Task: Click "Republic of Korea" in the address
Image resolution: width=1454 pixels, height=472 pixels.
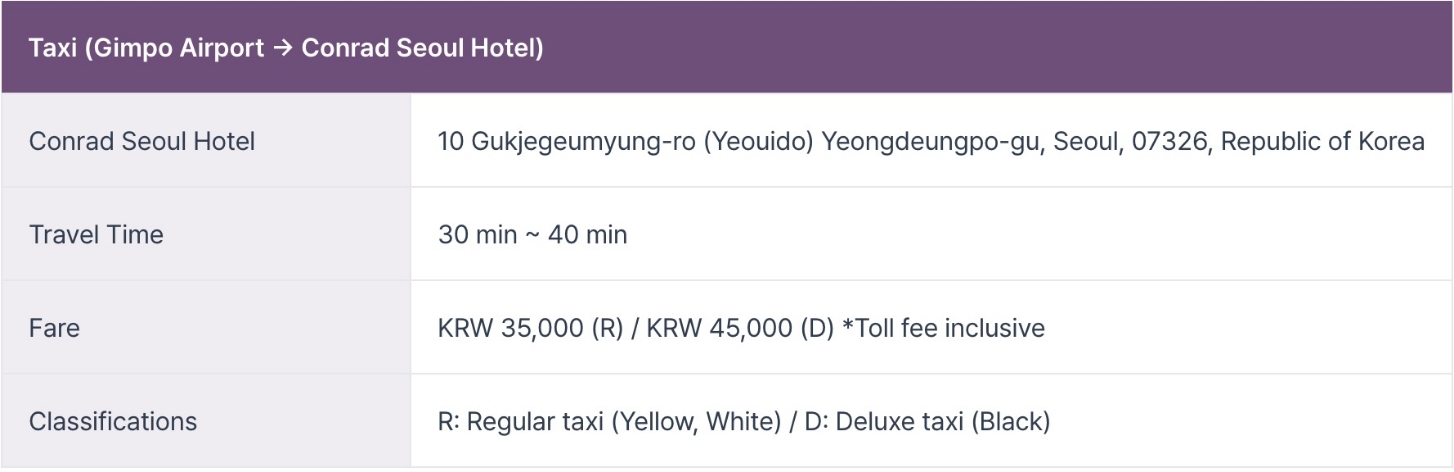Action: (1323, 141)
